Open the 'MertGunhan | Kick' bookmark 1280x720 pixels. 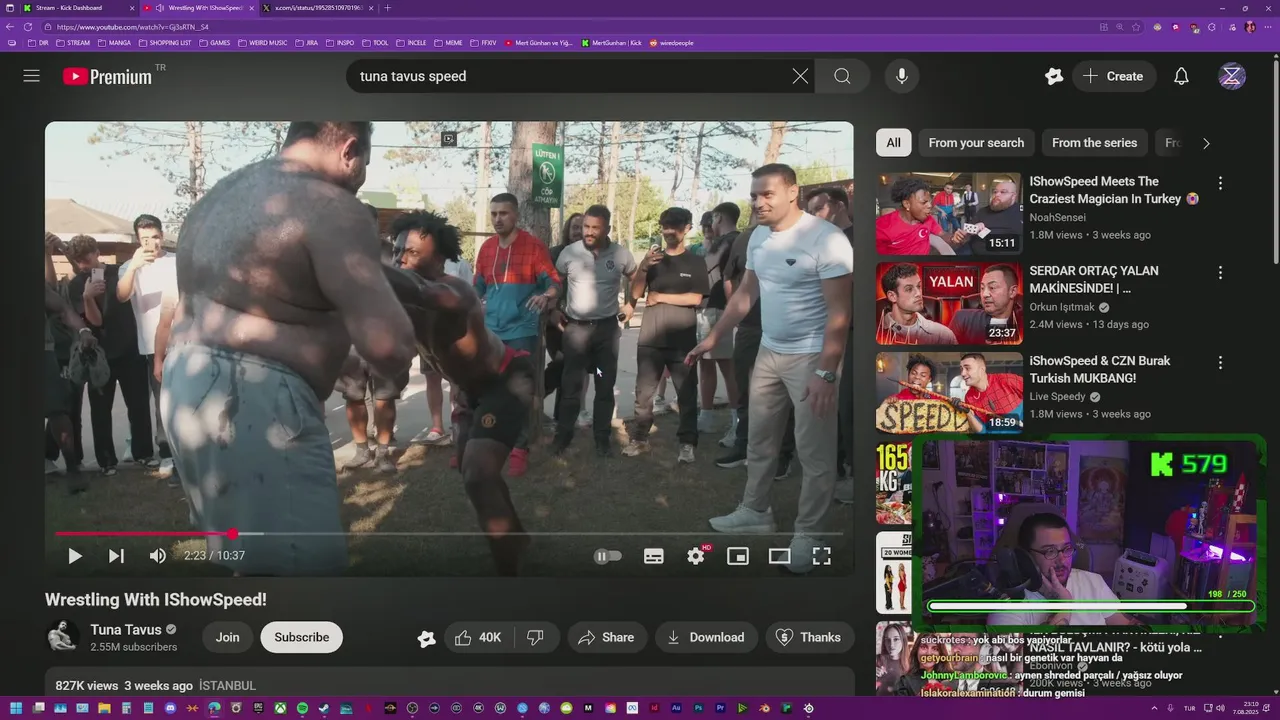coord(610,43)
